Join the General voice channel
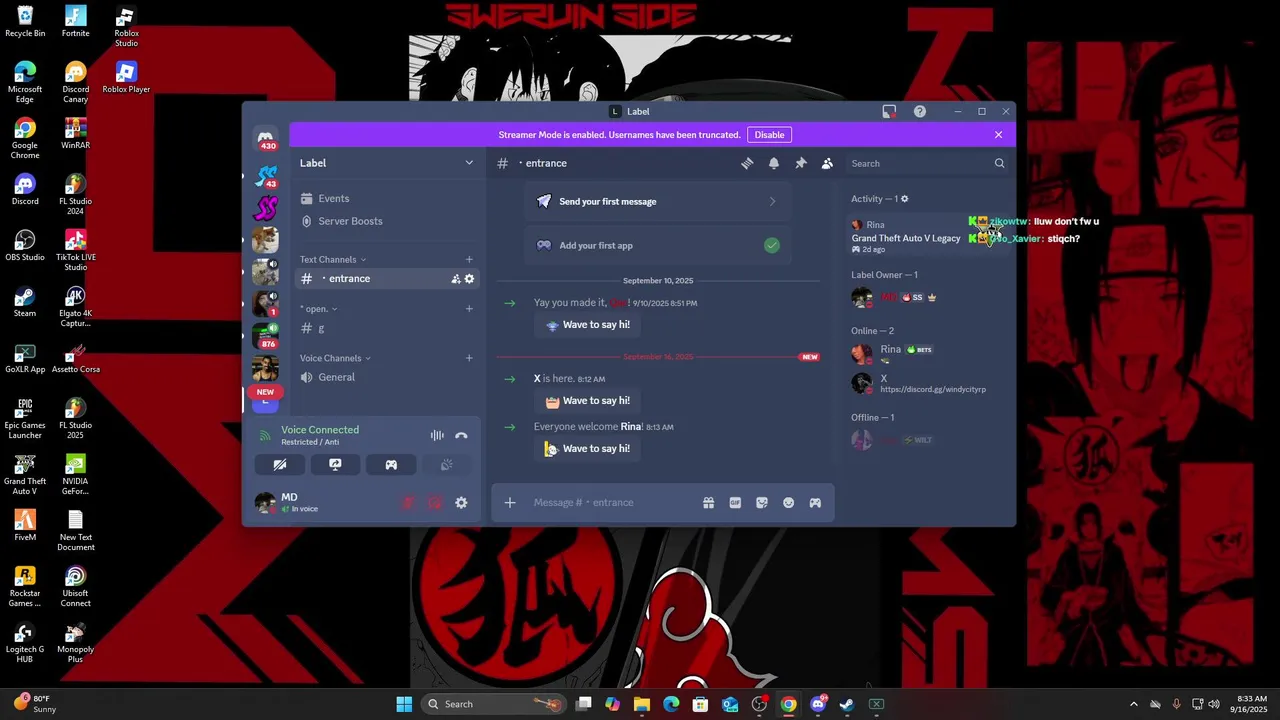 (386, 377)
